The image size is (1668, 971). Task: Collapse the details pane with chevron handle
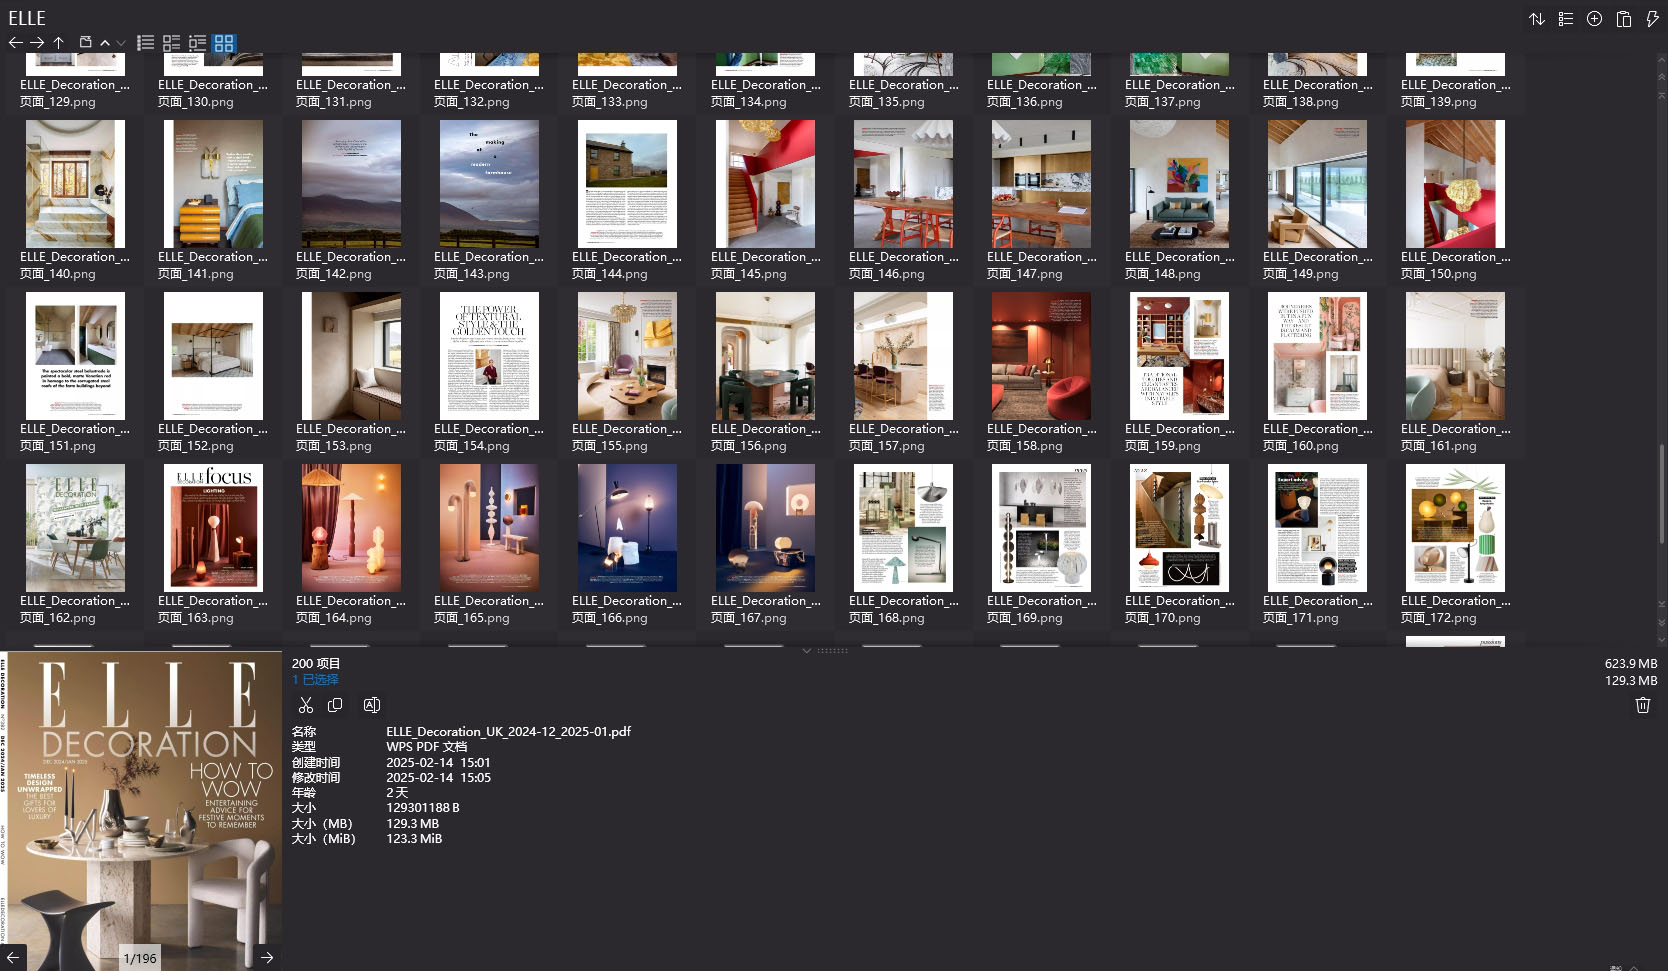point(807,650)
